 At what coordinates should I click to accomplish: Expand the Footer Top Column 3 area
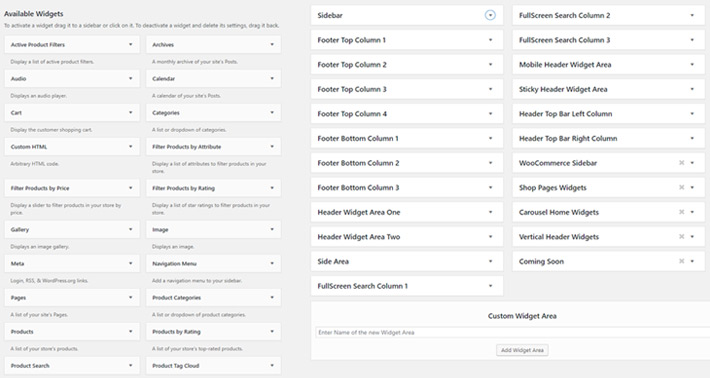tap(490, 89)
